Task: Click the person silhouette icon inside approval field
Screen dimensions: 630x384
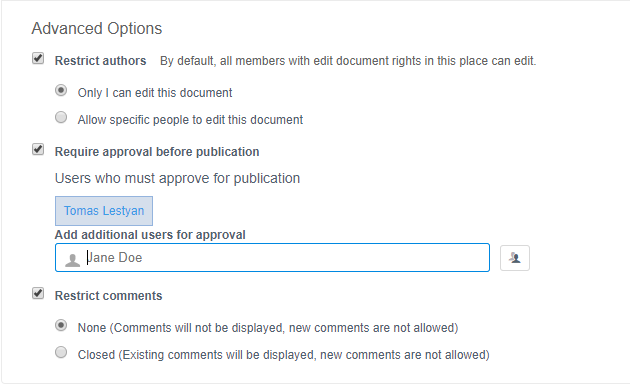Action: (72, 260)
